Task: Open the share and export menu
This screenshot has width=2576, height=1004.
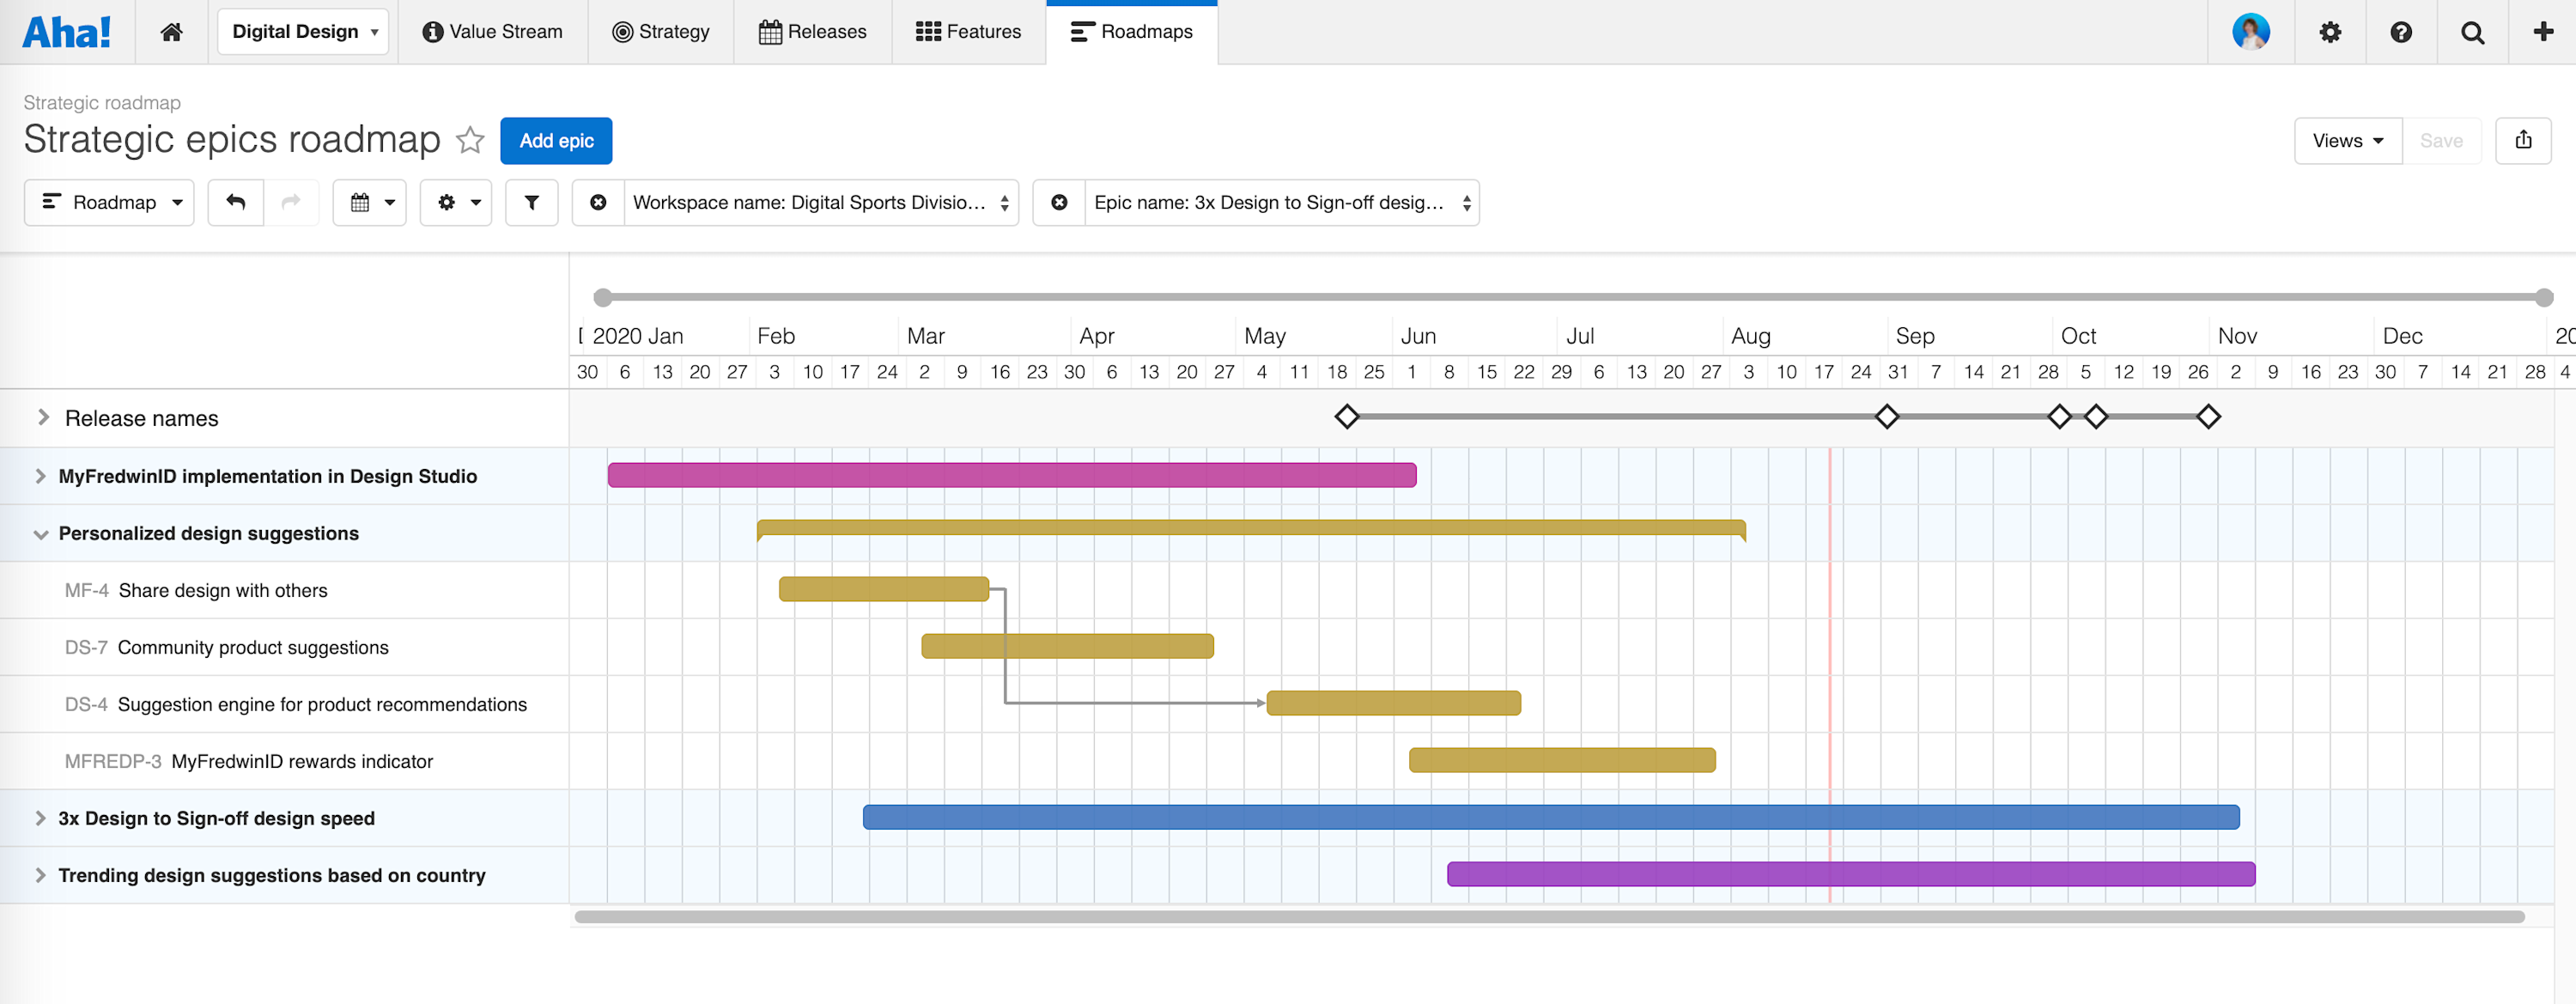Action: pos(2524,140)
